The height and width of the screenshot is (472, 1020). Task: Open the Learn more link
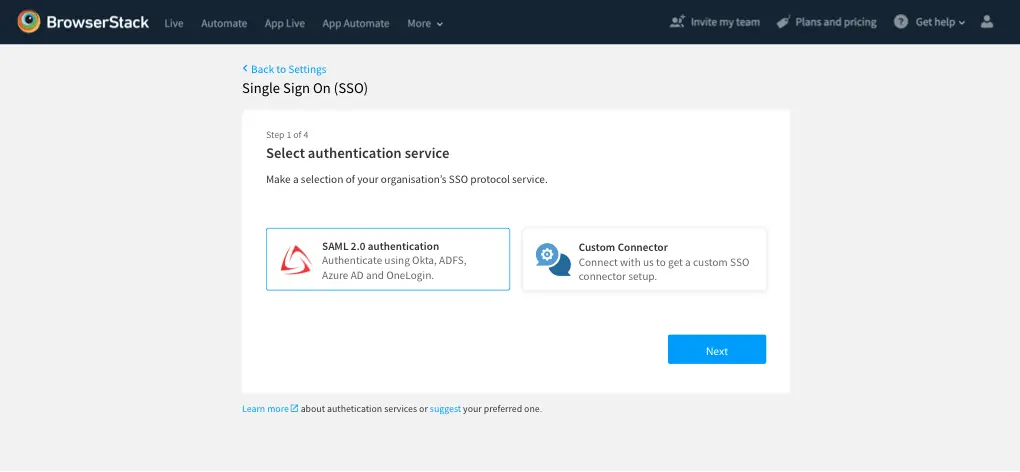click(x=265, y=409)
